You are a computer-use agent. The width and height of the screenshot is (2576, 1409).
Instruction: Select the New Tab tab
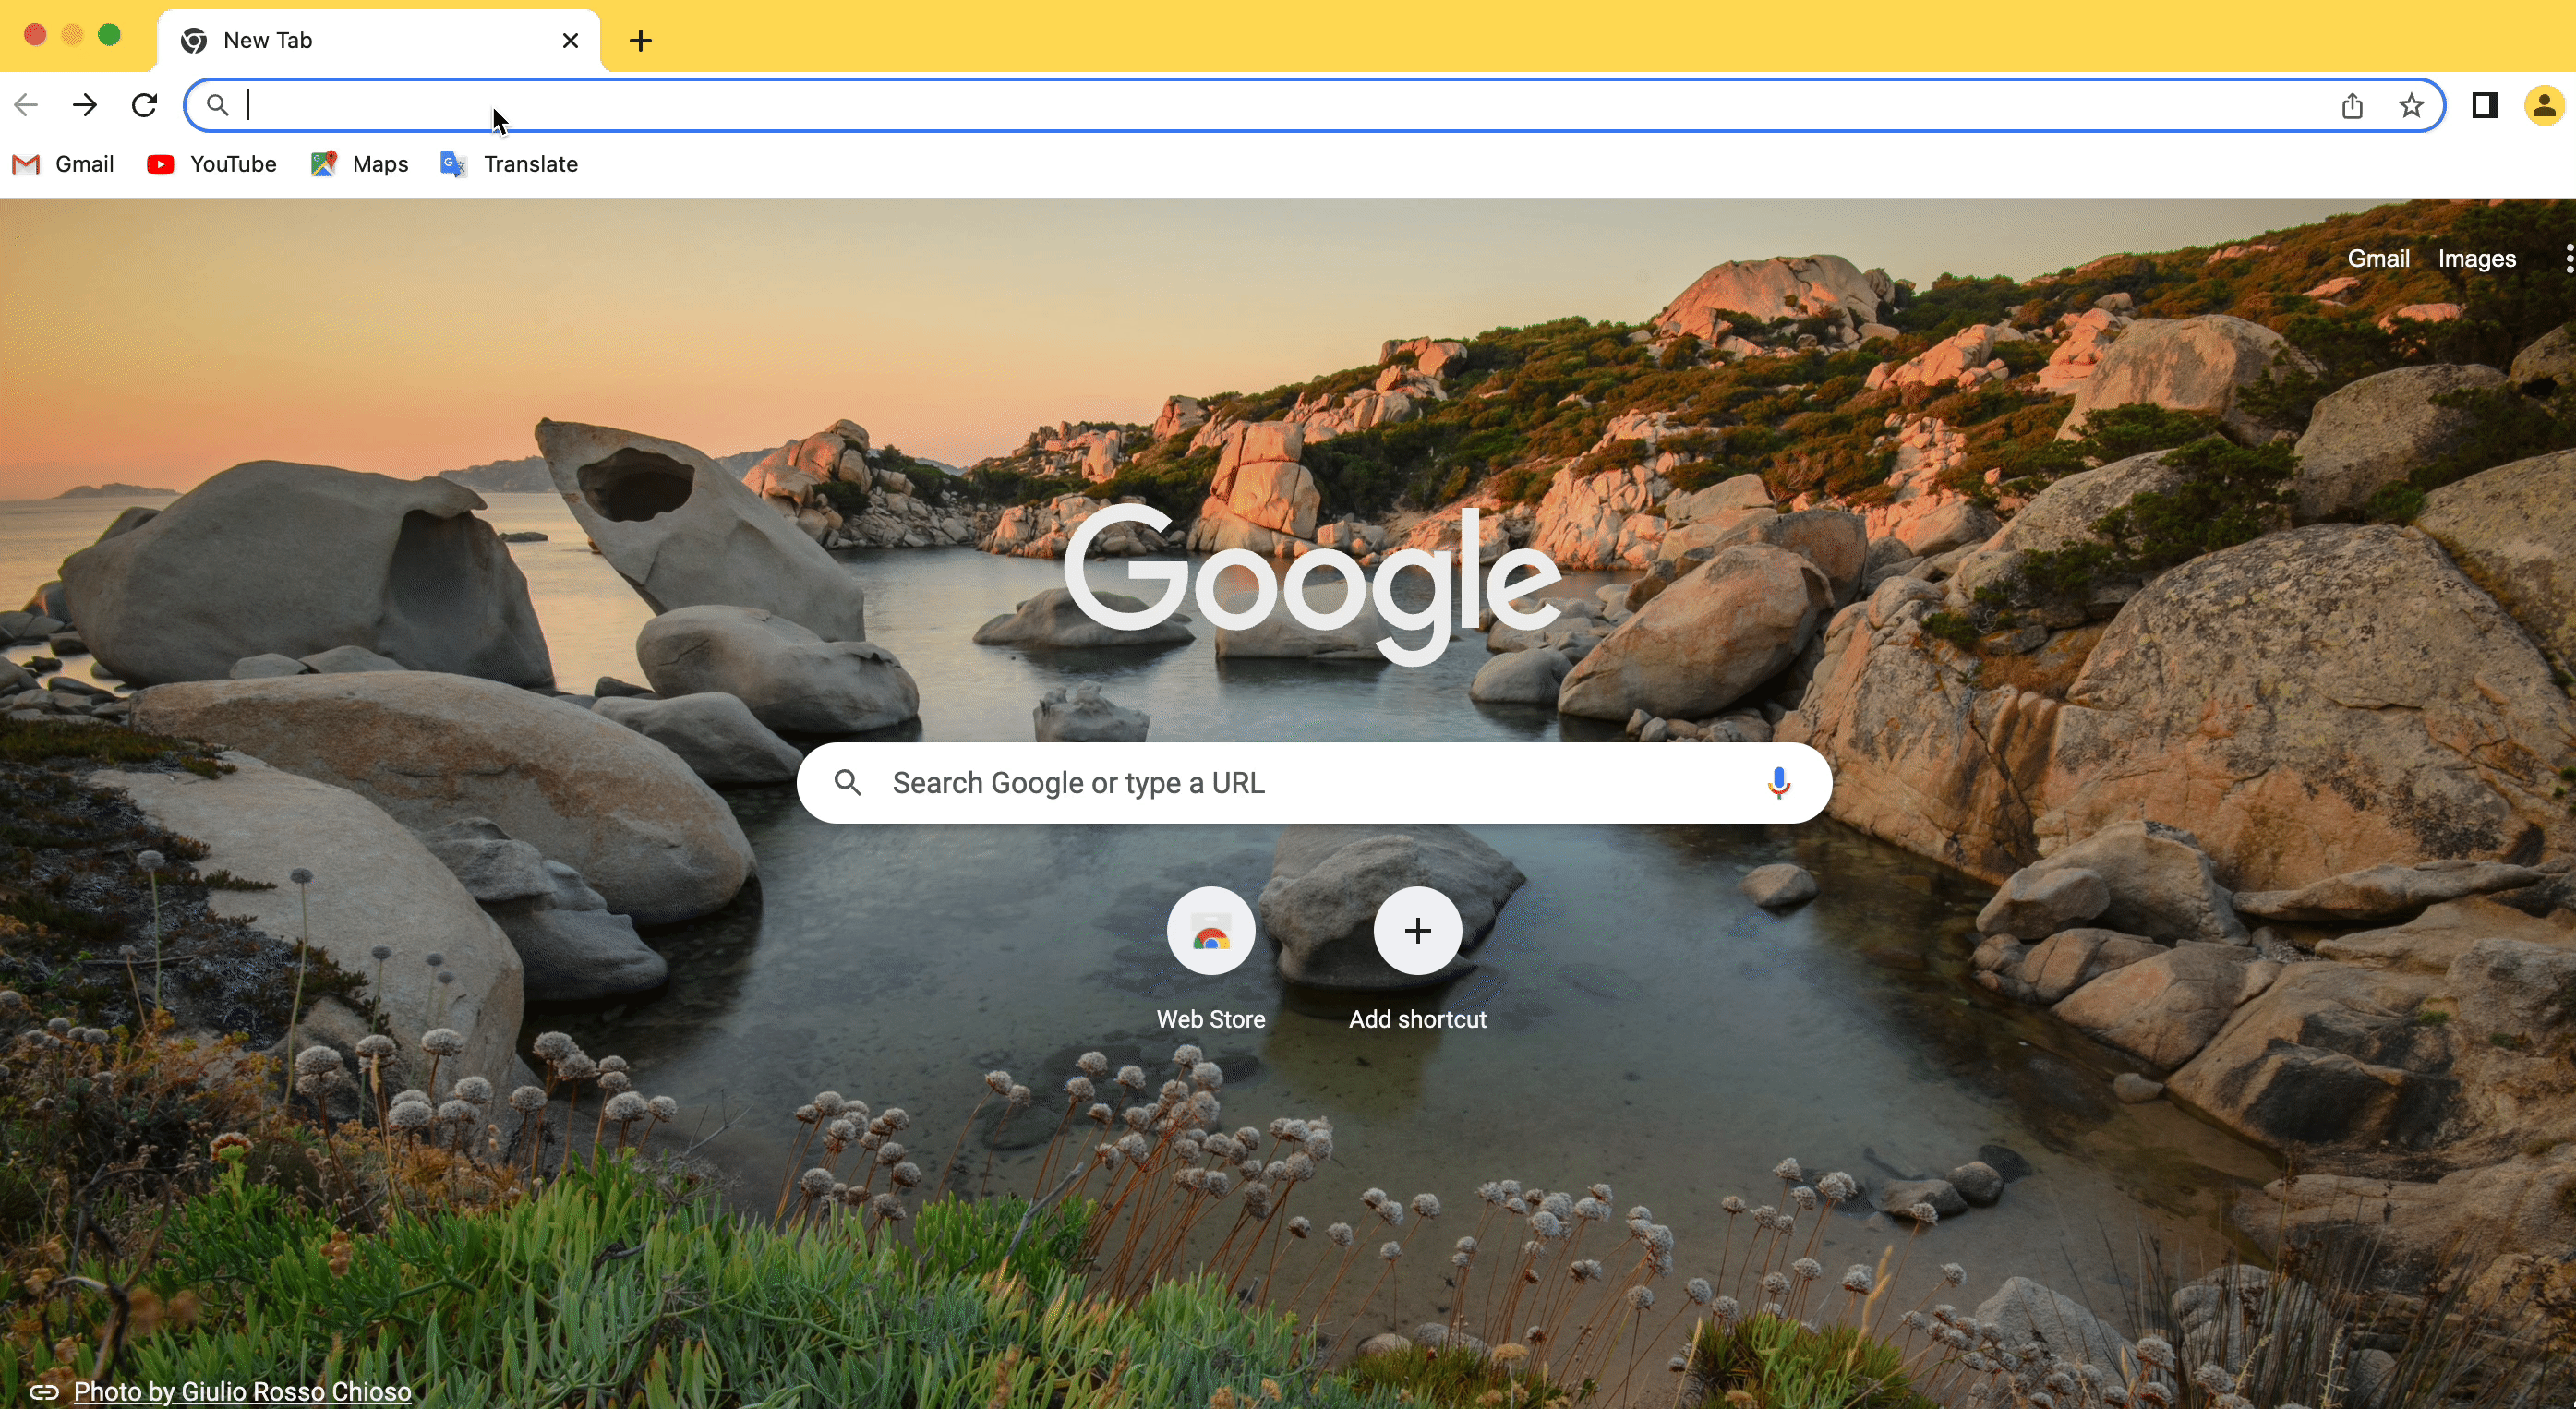click(379, 40)
